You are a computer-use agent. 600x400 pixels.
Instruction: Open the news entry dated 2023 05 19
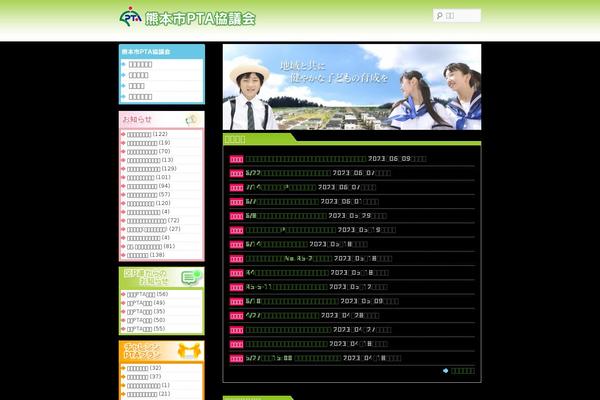click(291, 230)
